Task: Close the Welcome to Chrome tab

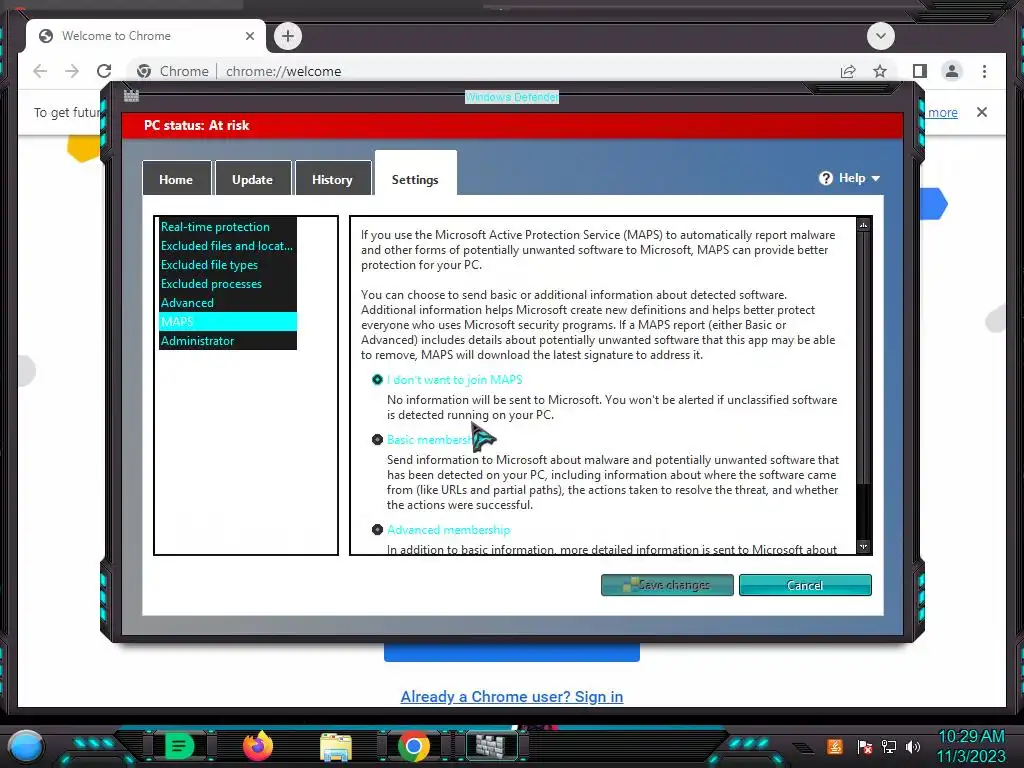Action: coord(249,36)
